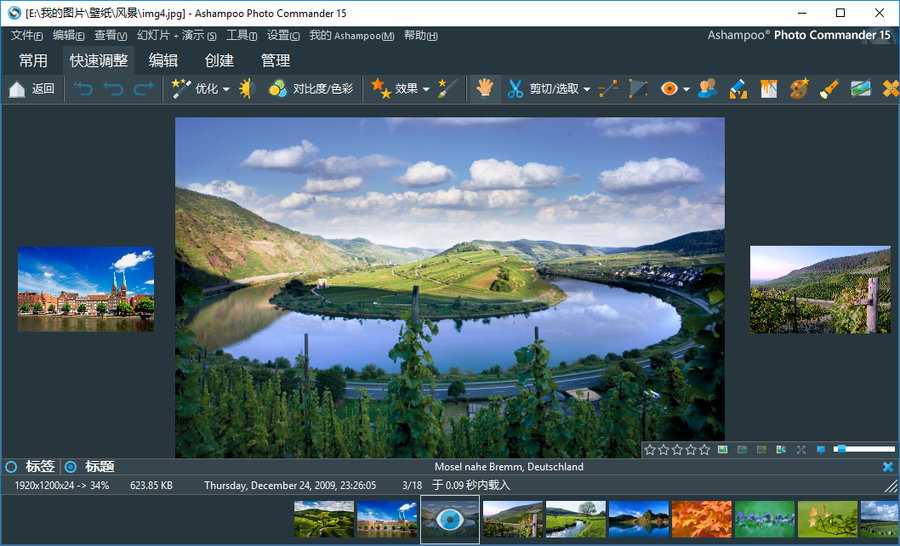Image resolution: width=900 pixels, height=546 pixels.
Task: Click the scissors cut/select icon
Action: click(x=515, y=89)
